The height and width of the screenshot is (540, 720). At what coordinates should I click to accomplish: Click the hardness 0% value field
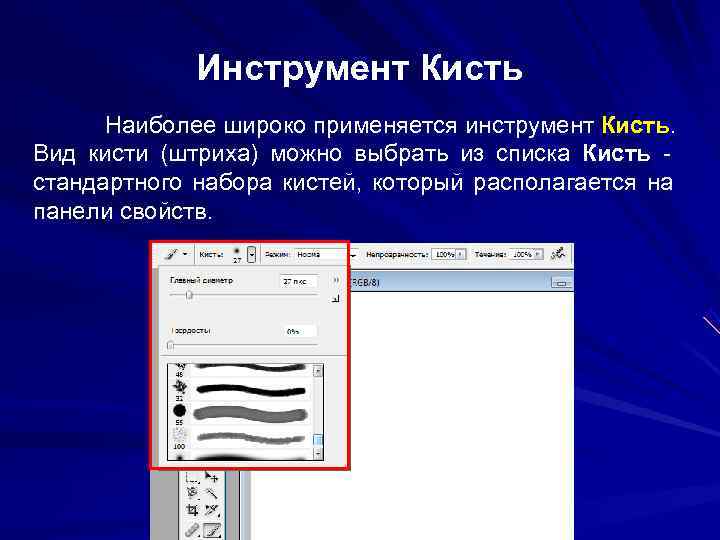point(298,331)
